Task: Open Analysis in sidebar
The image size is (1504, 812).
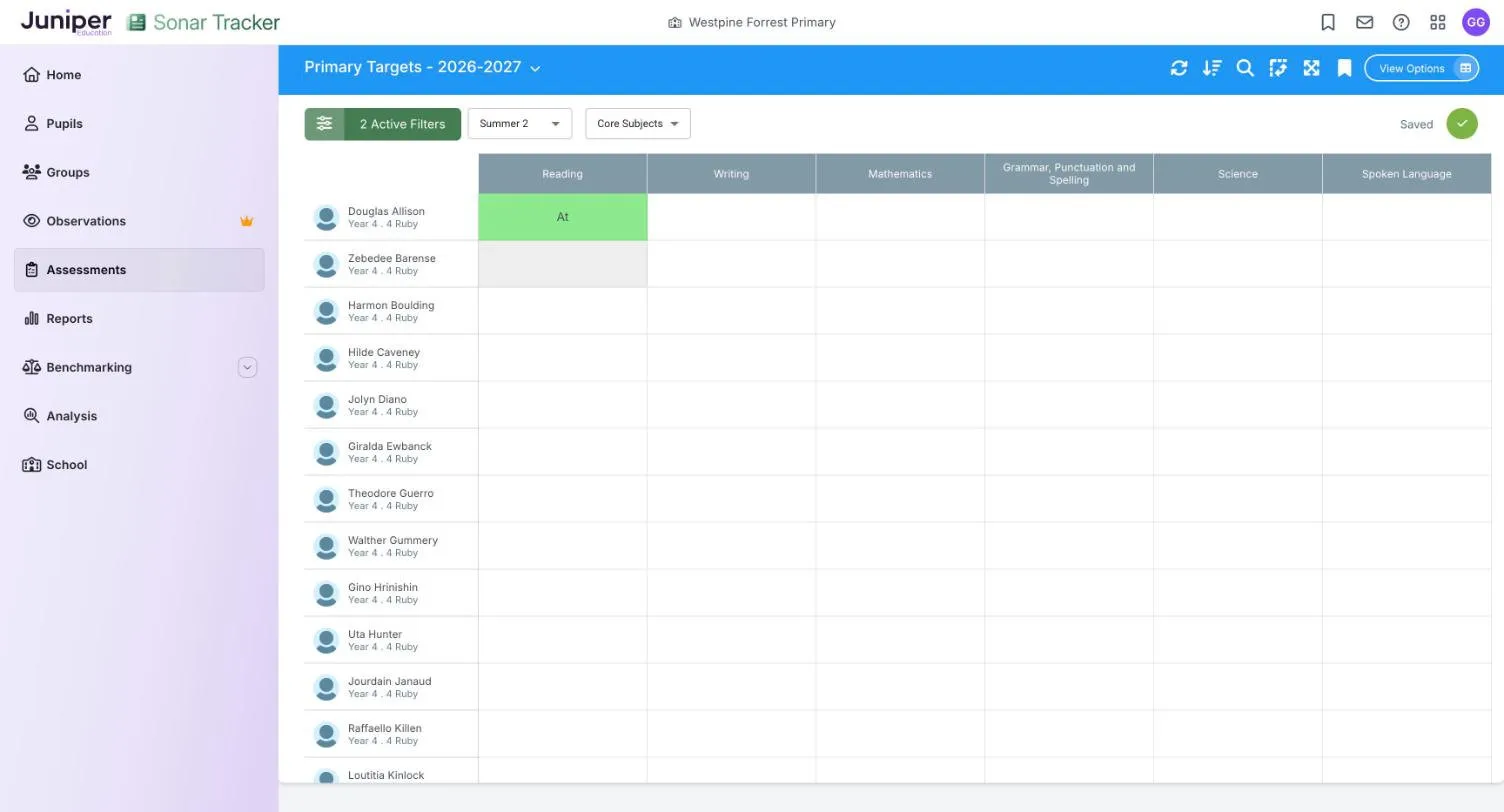Action: (x=139, y=416)
